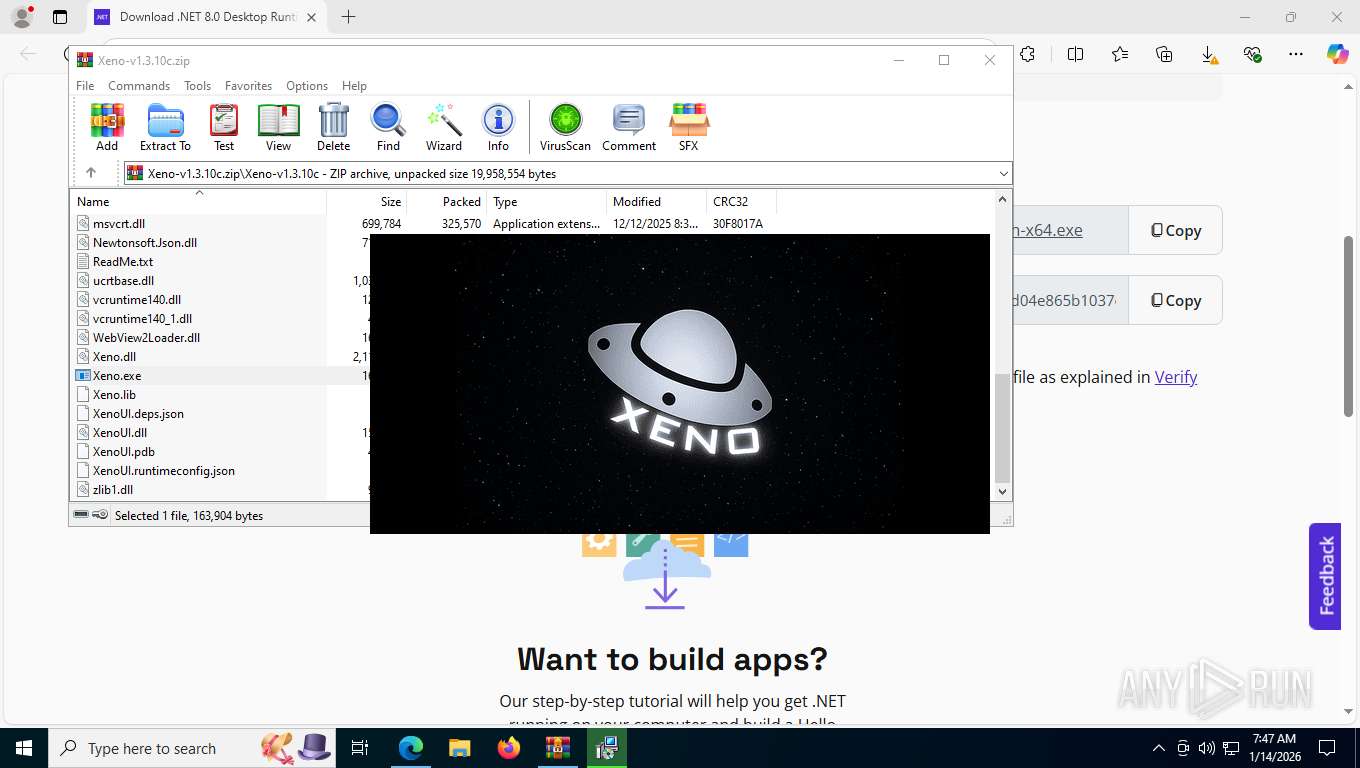Start VirusScan on the archive
This screenshot has width=1360, height=768.
pyautogui.click(x=565, y=127)
